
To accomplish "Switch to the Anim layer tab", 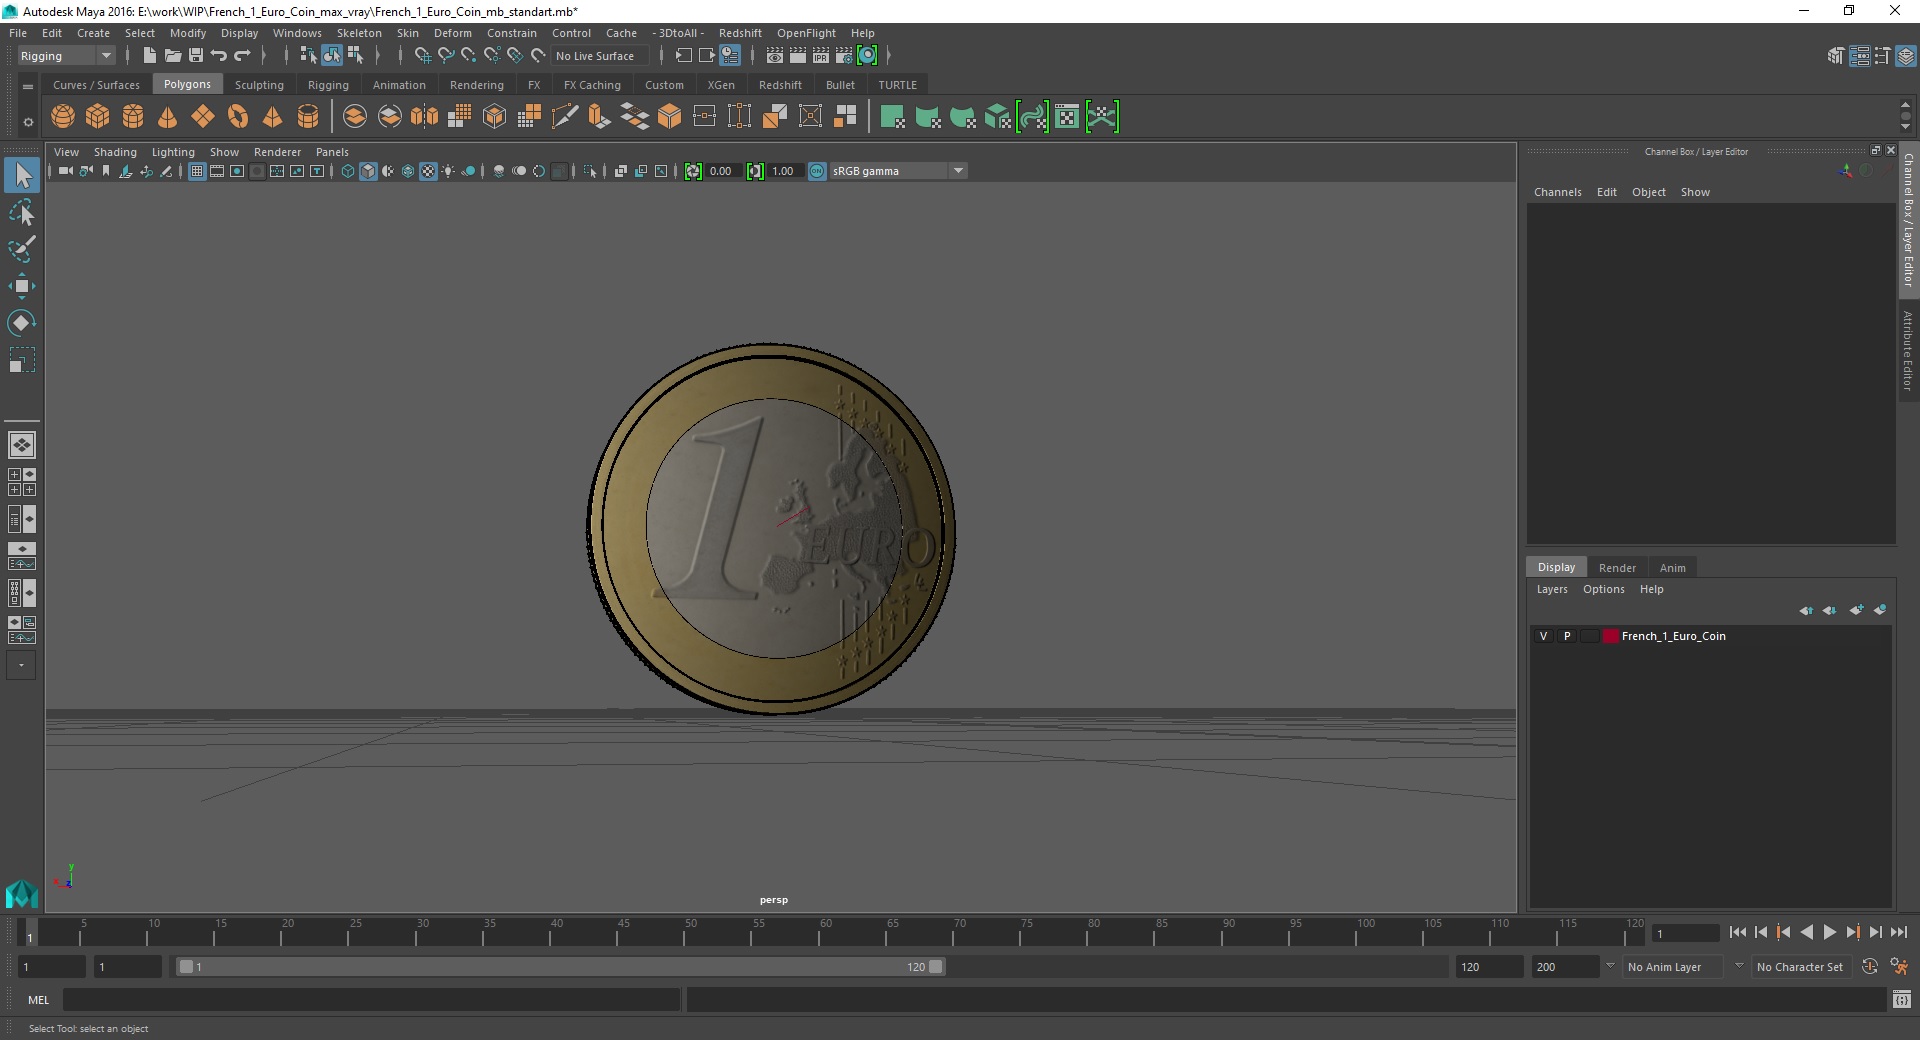I will [x=1673, y=567].
